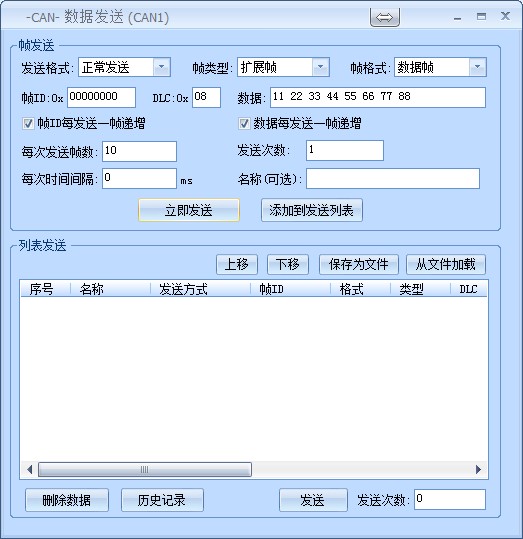Click the DLC input field

pyautogui.click(x=206, y=97)
